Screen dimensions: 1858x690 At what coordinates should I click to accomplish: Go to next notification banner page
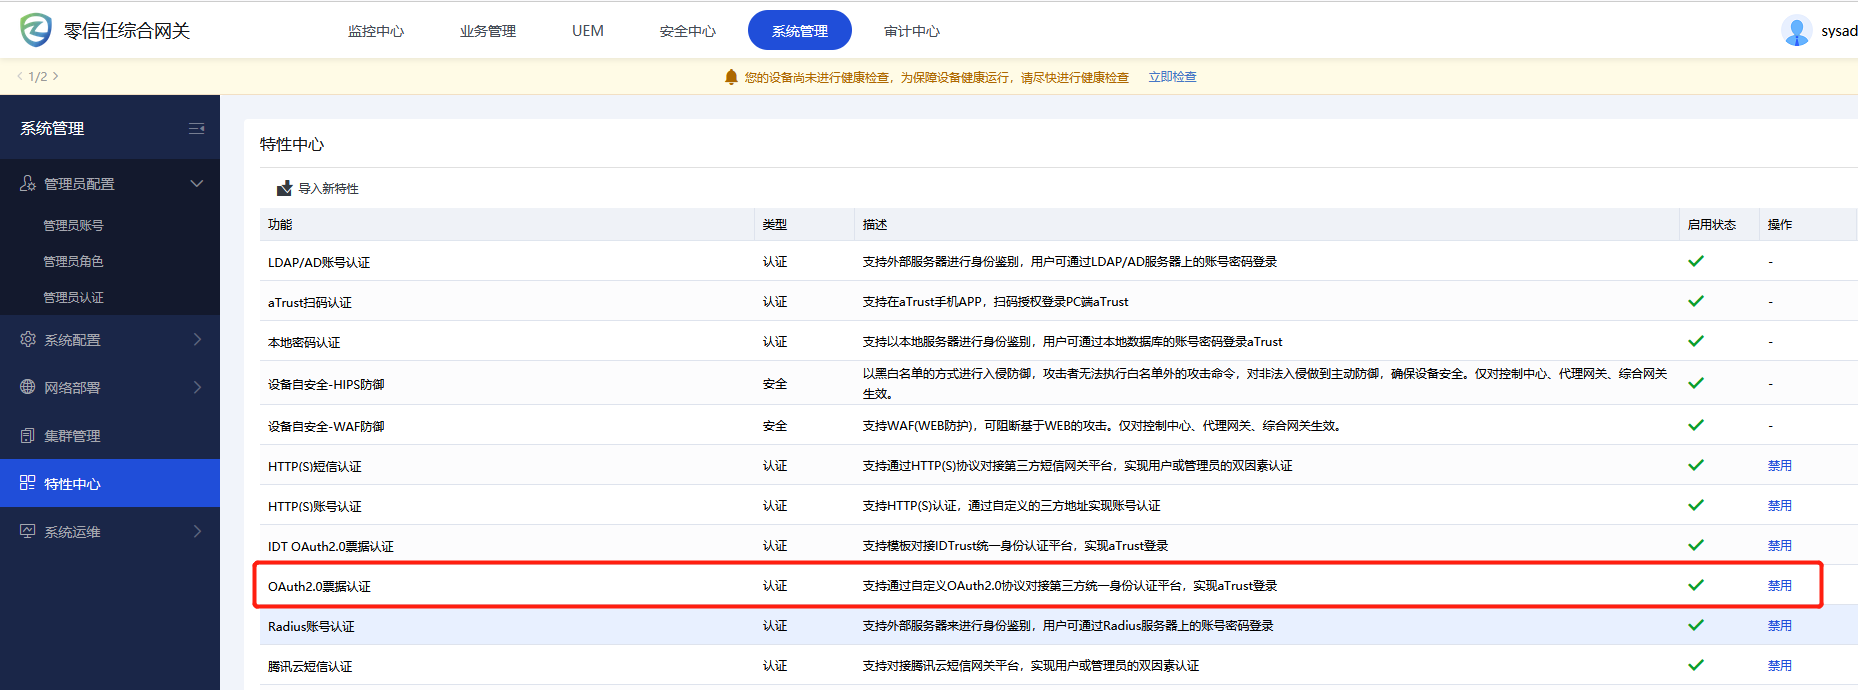tap(56, 76)
